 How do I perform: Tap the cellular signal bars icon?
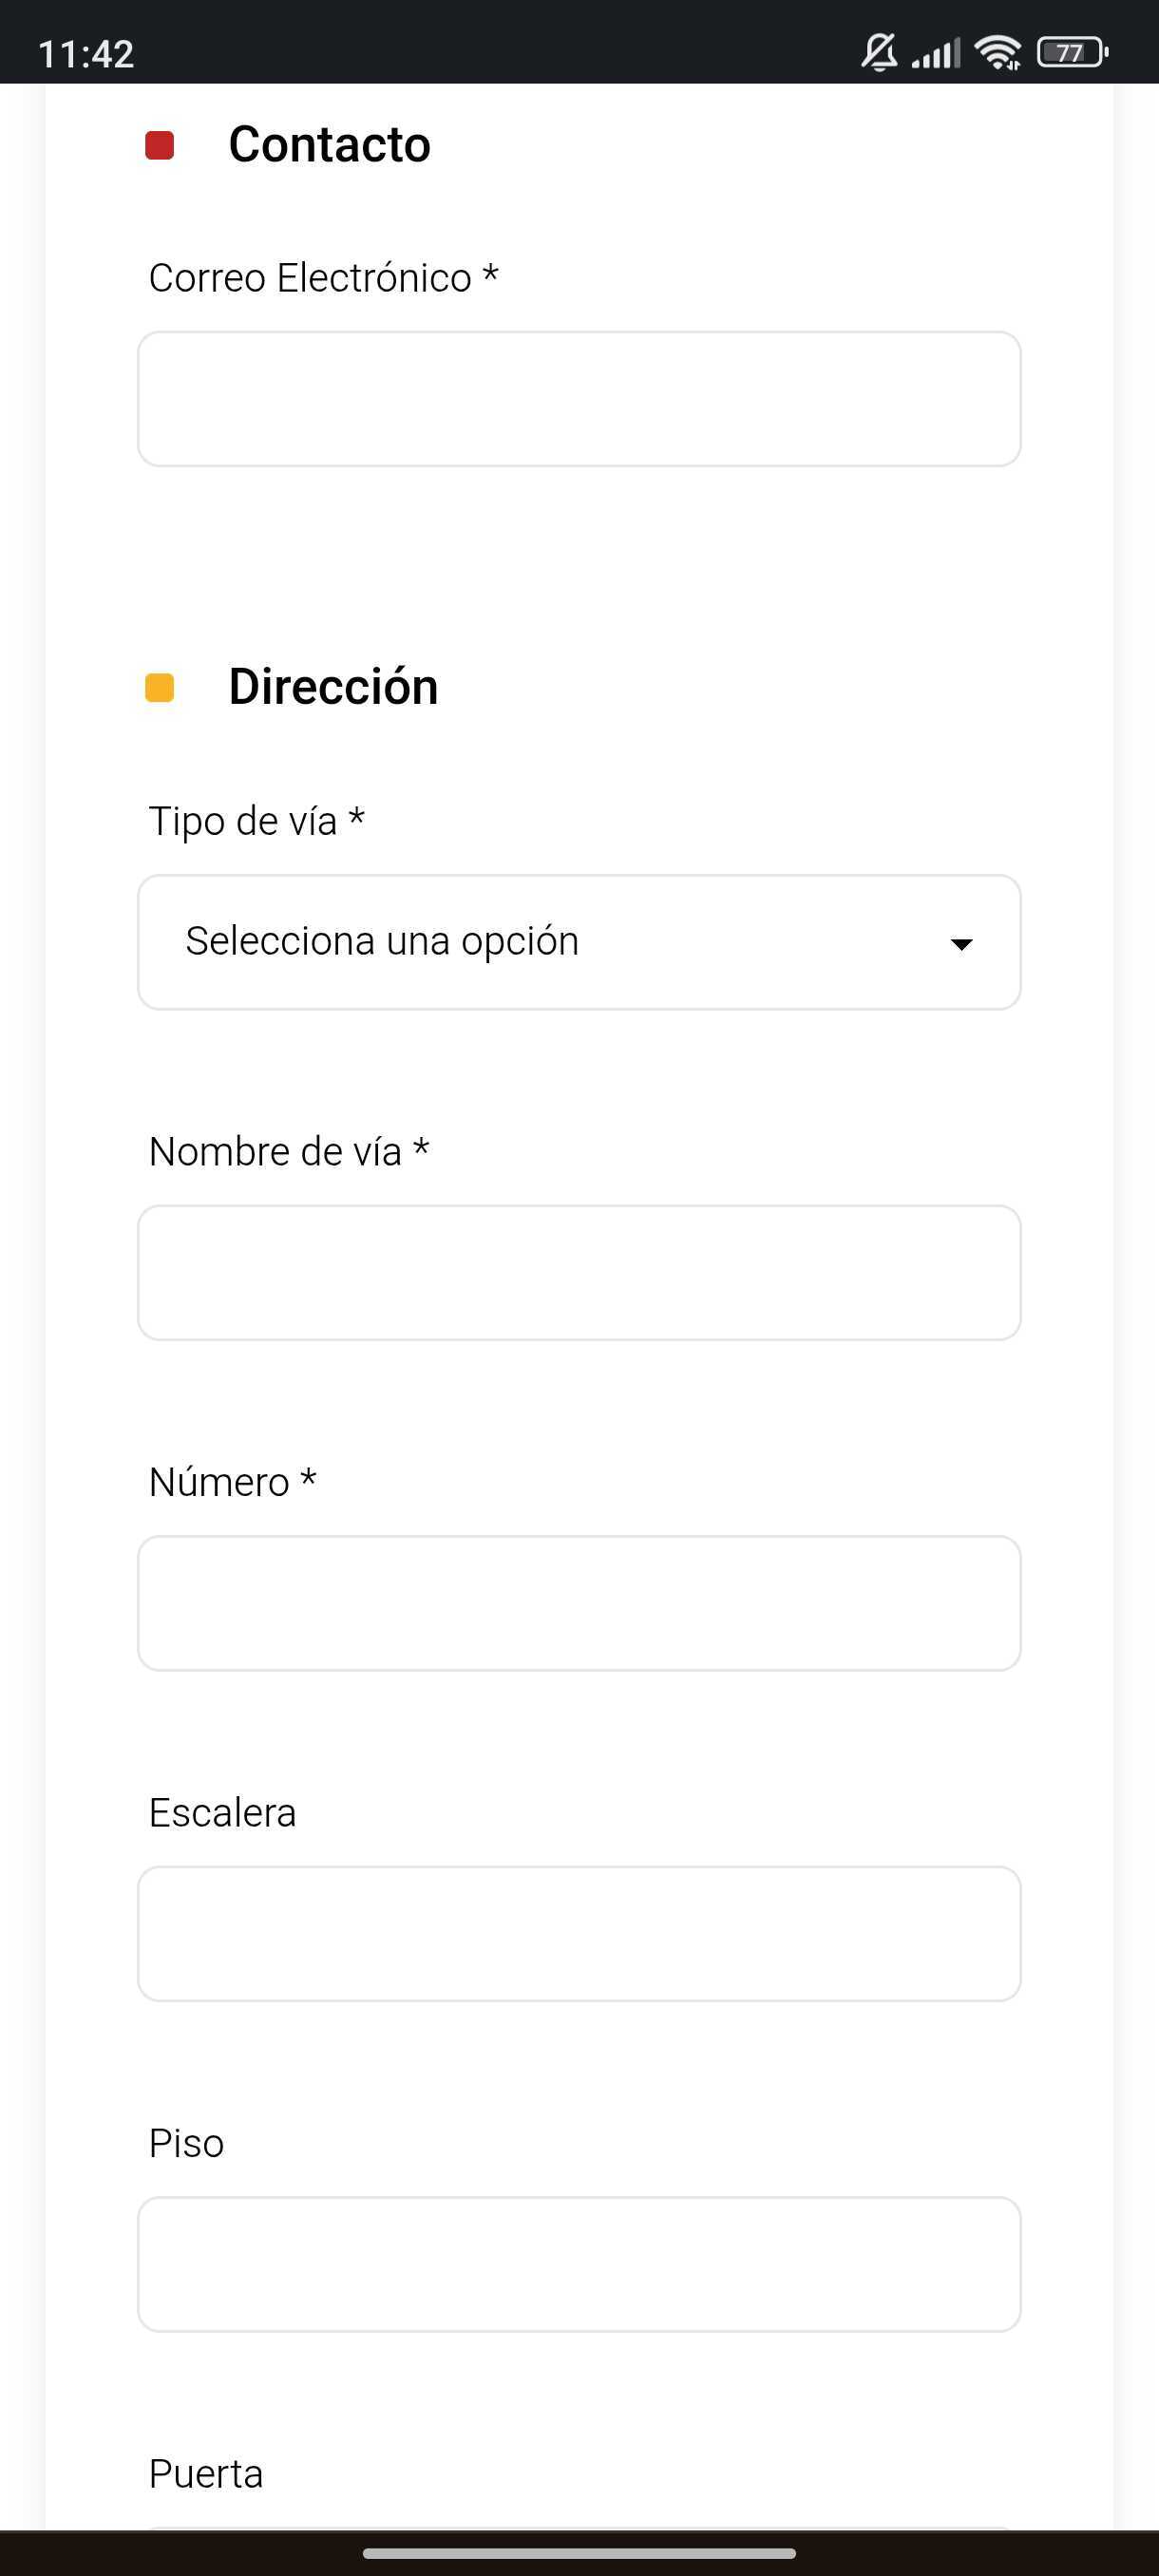(x=936, y=53)
